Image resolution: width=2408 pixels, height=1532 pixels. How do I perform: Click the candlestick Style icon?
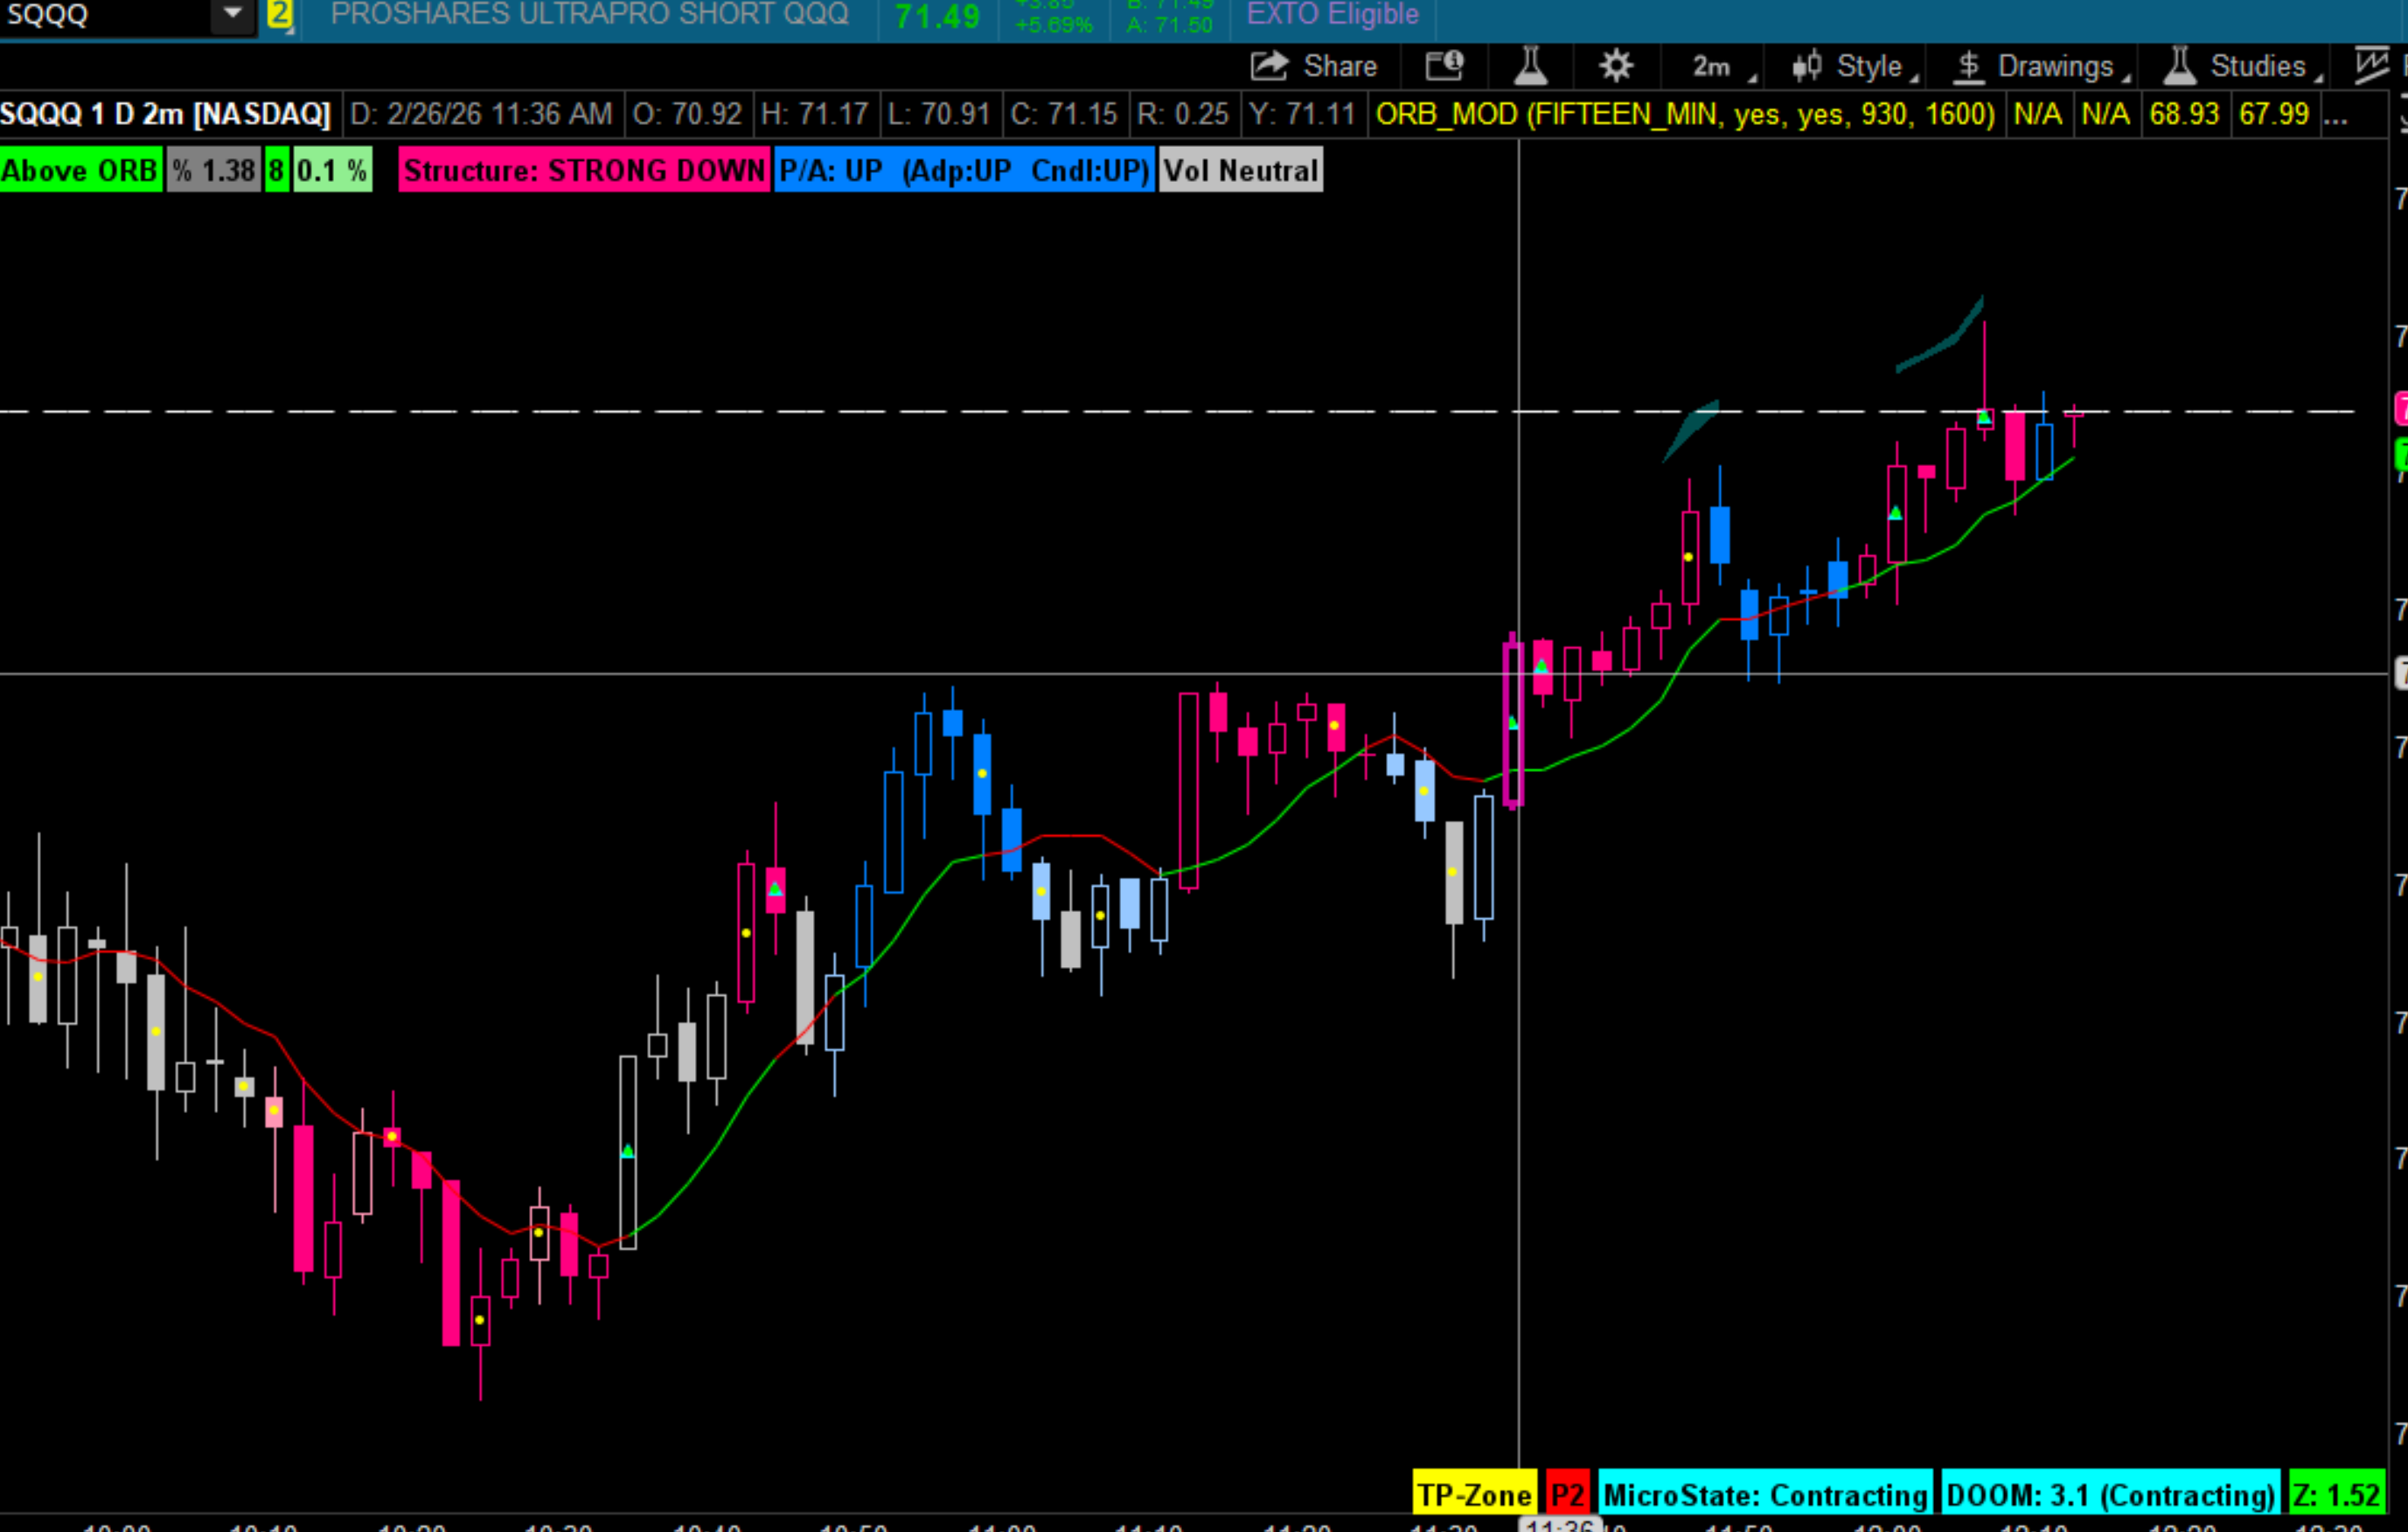pyautogui.click(x=1806, y=66)
